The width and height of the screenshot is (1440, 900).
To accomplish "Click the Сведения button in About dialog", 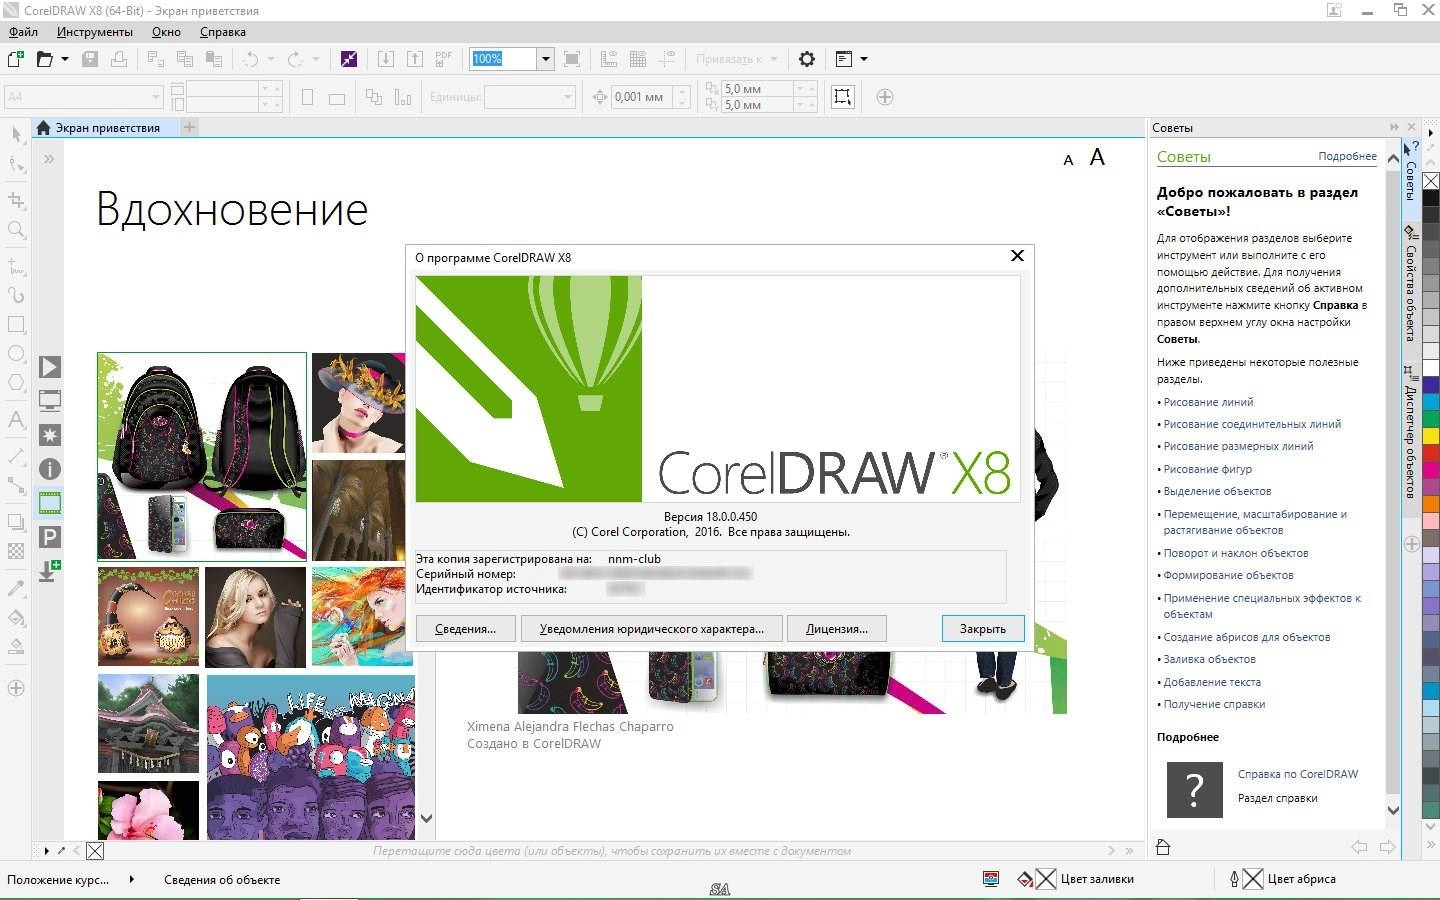I will pos(465,629).
